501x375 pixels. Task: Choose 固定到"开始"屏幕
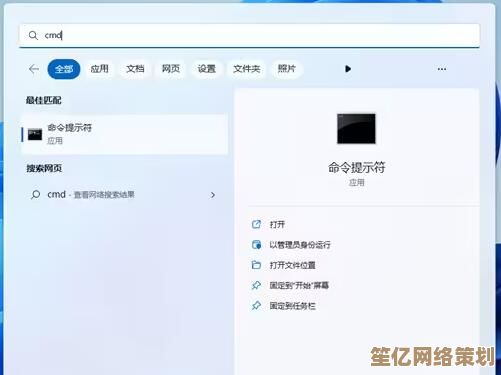click(x=299, y=286)
